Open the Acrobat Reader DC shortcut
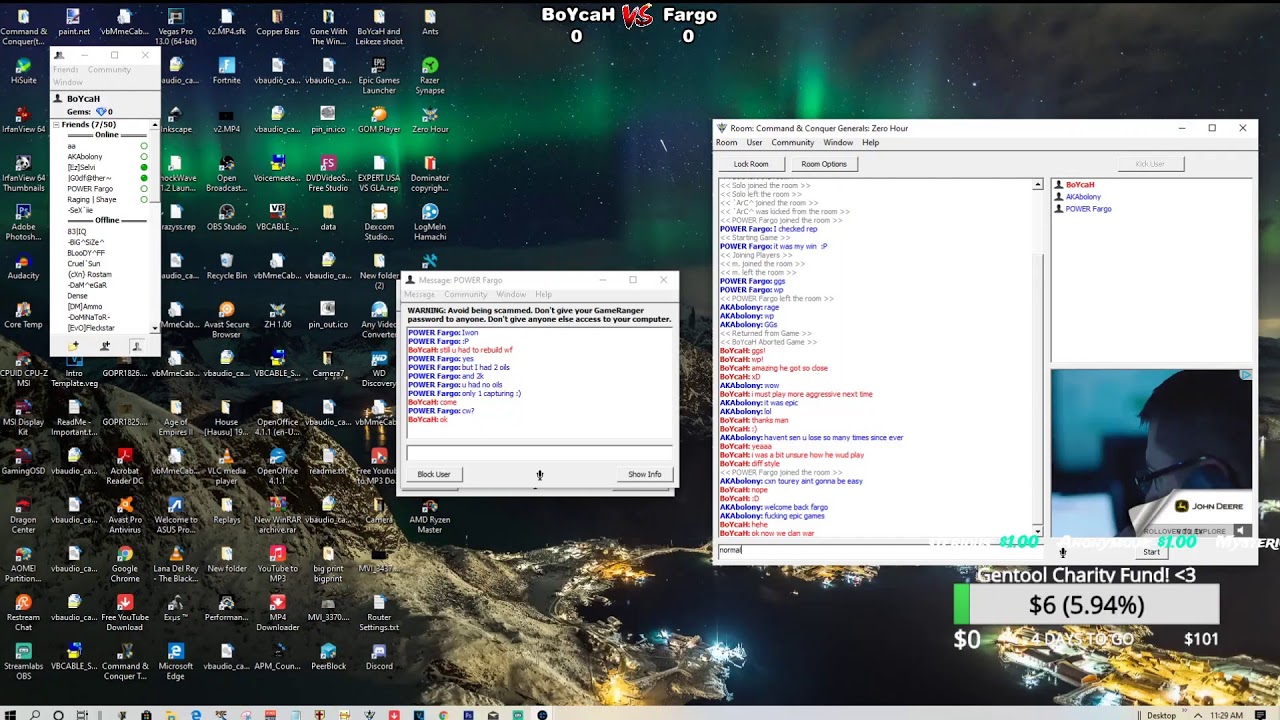 coord(124,466)
